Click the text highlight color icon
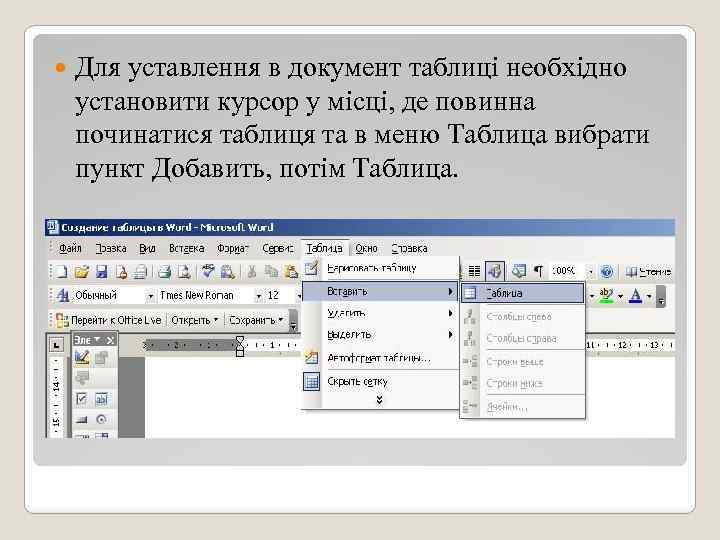The image size is (720, 540). point(606,295)
